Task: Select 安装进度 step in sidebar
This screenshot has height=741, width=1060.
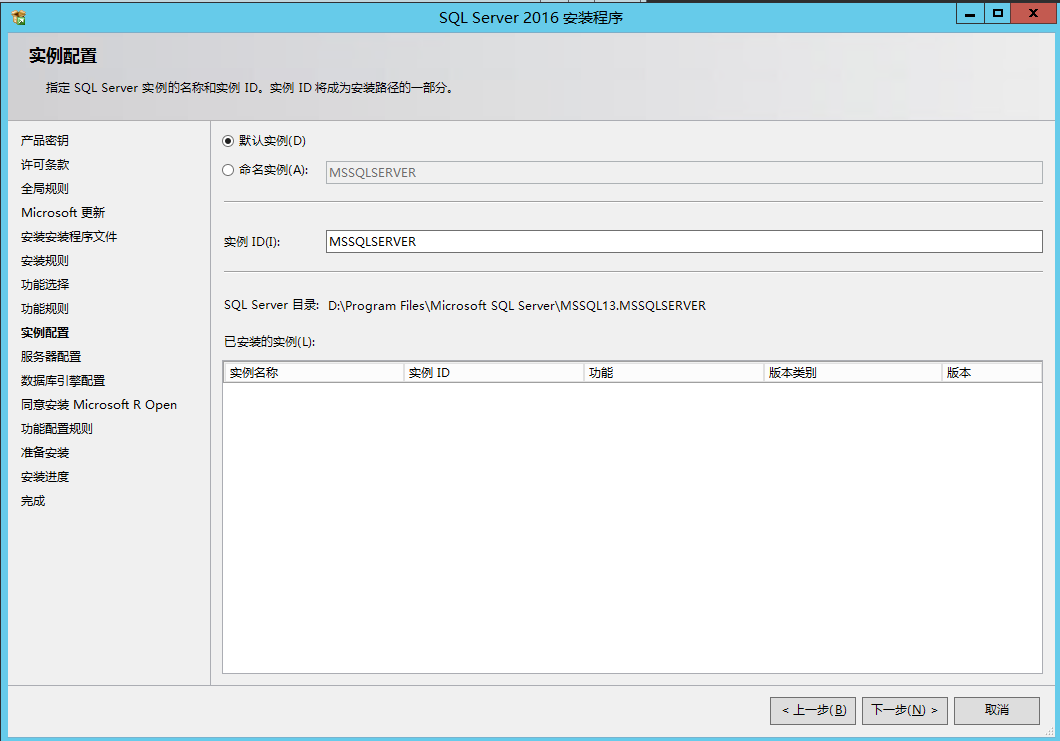Action: 45,477
